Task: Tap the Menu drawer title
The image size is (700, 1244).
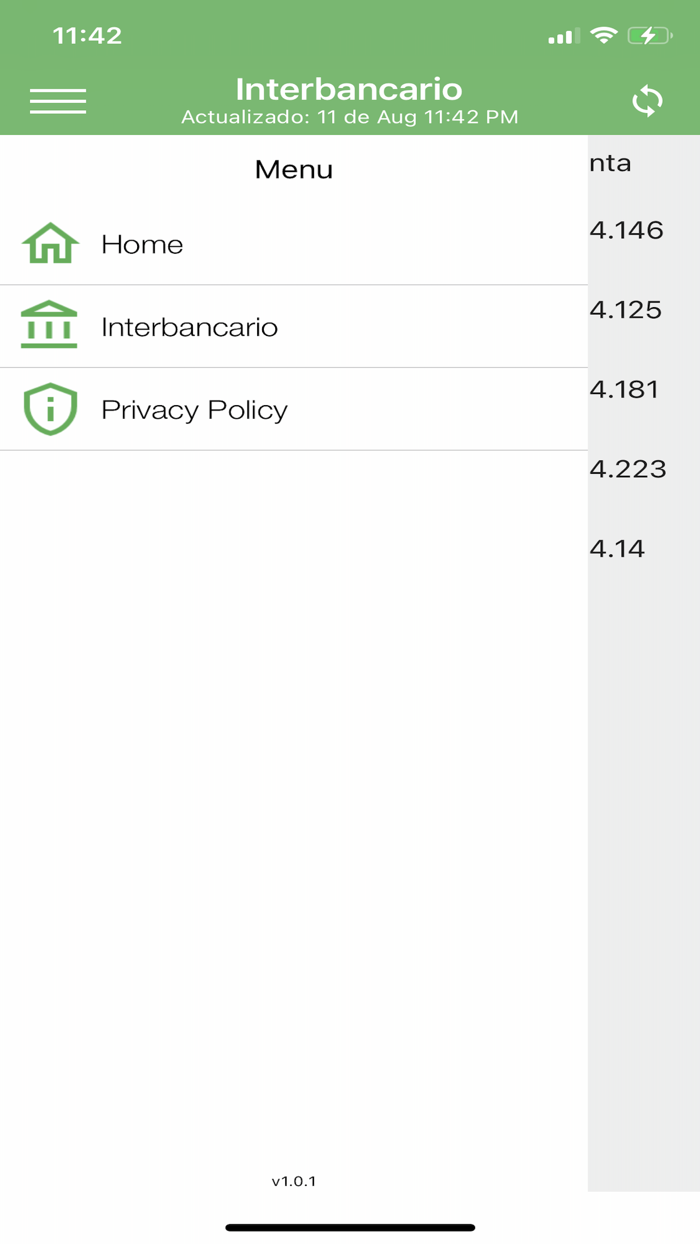Action: pos(293,168)
